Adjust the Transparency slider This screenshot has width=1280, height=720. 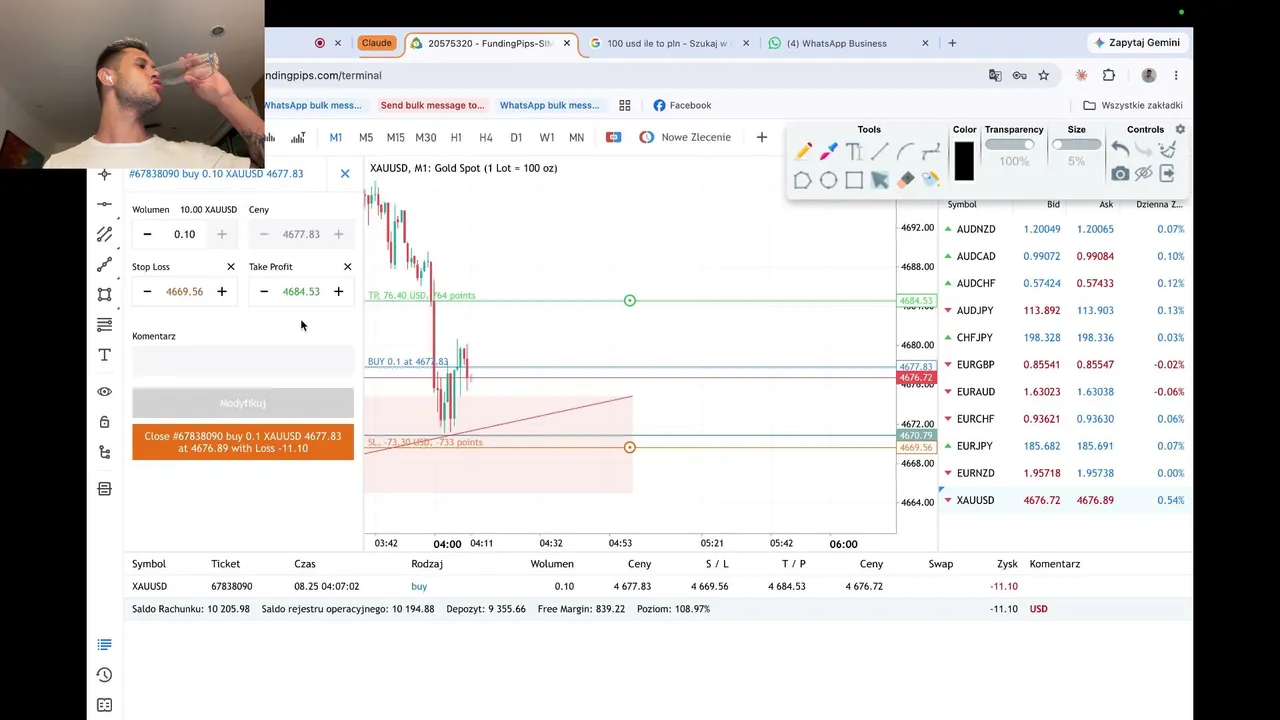[1009, 145]
